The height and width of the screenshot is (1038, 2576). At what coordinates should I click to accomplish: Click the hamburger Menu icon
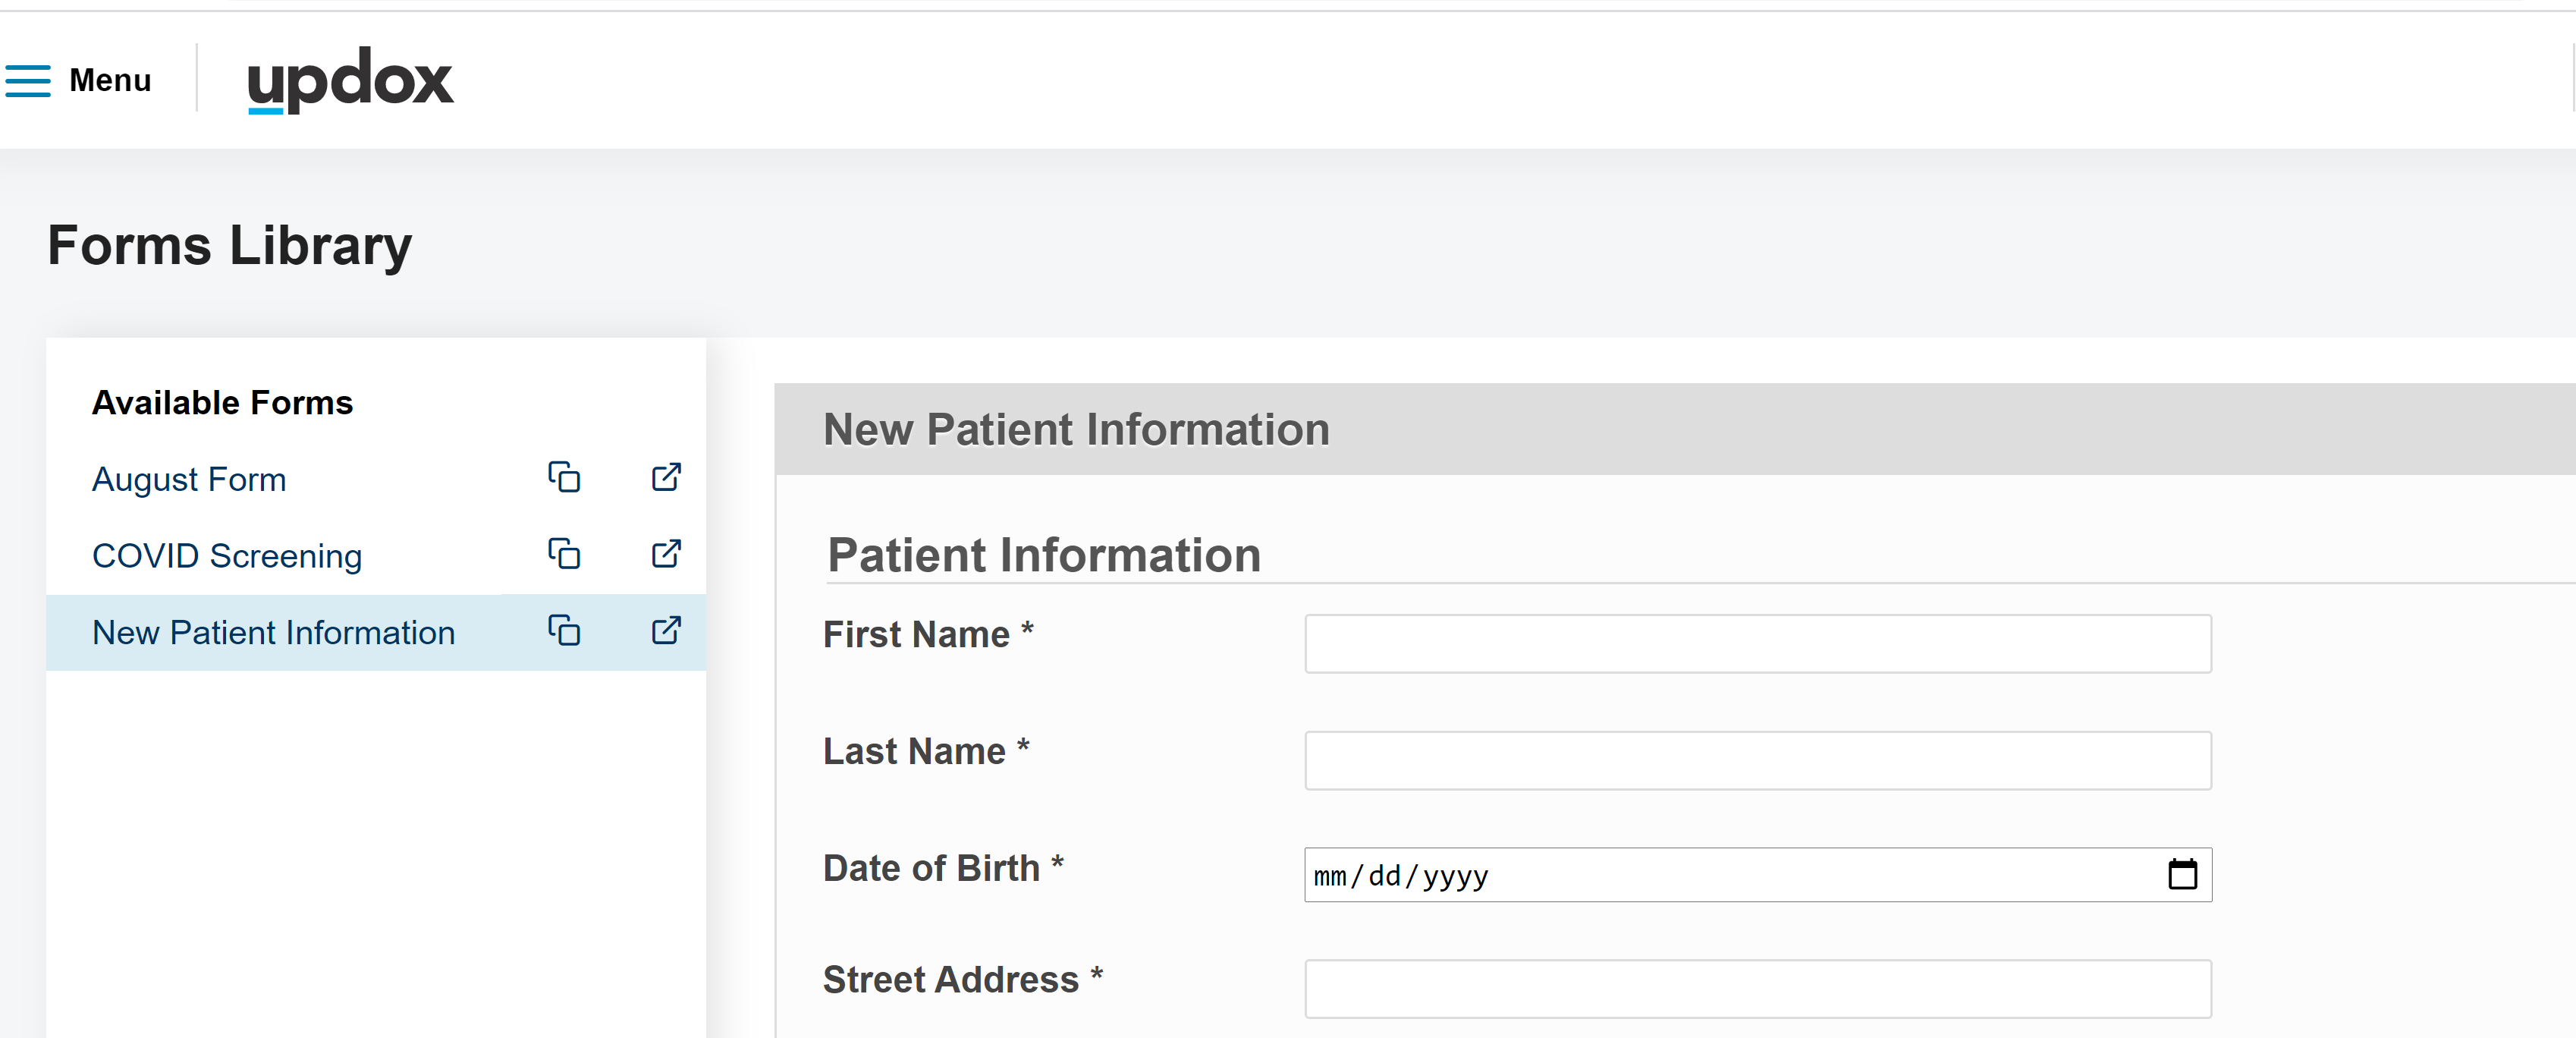(x=28, y=81)
